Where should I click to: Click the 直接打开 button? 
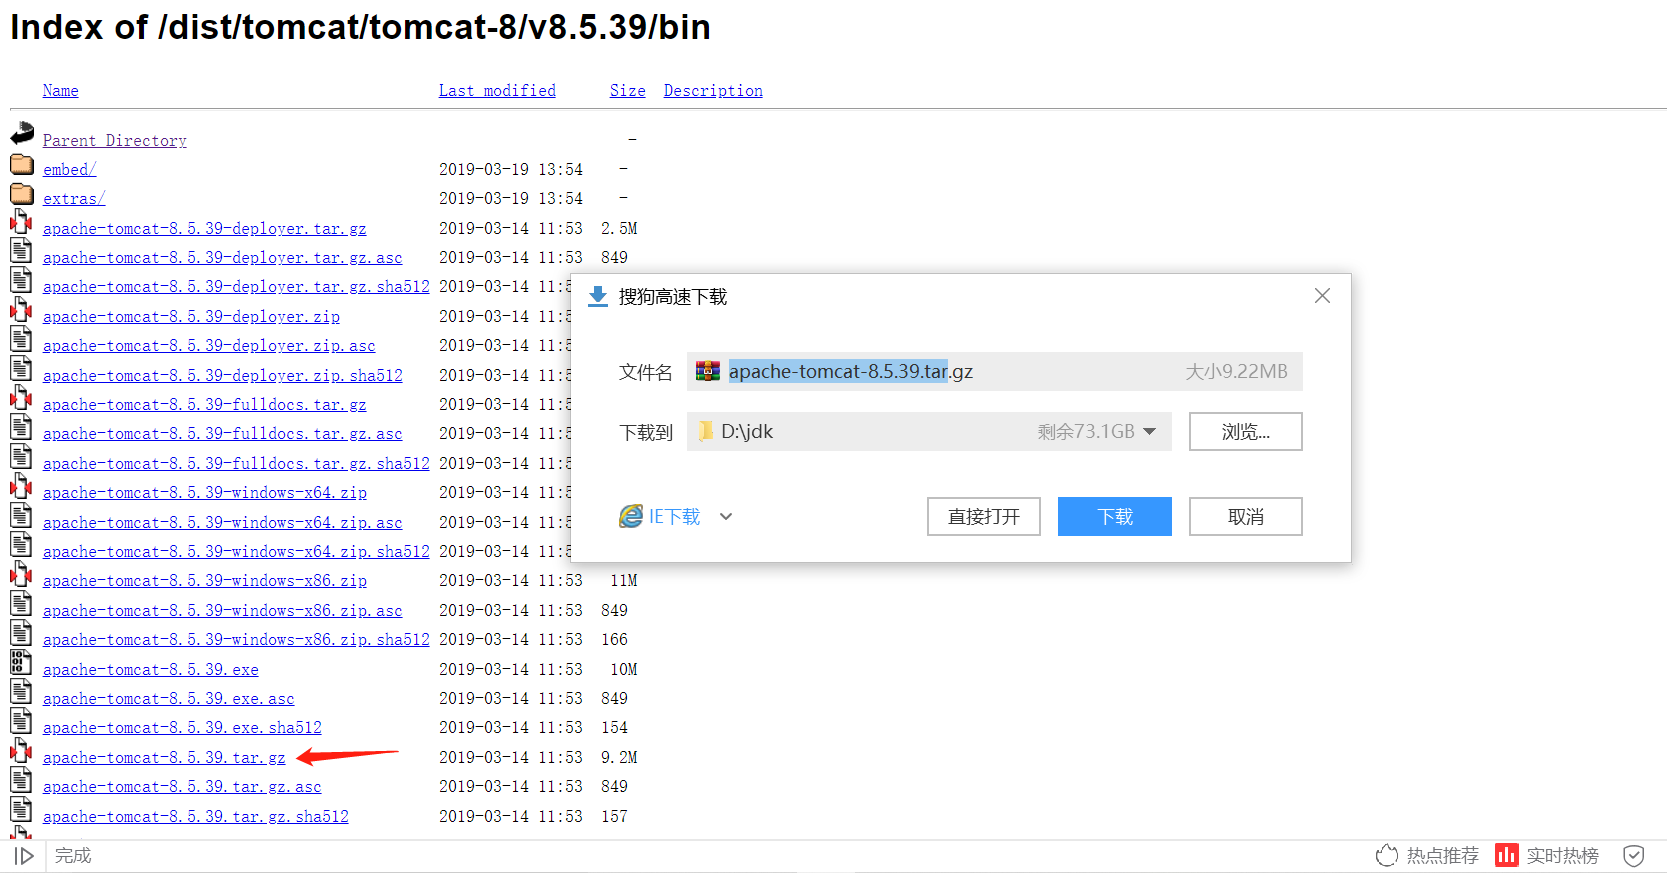pyautogui.click(x=984, y=517)
